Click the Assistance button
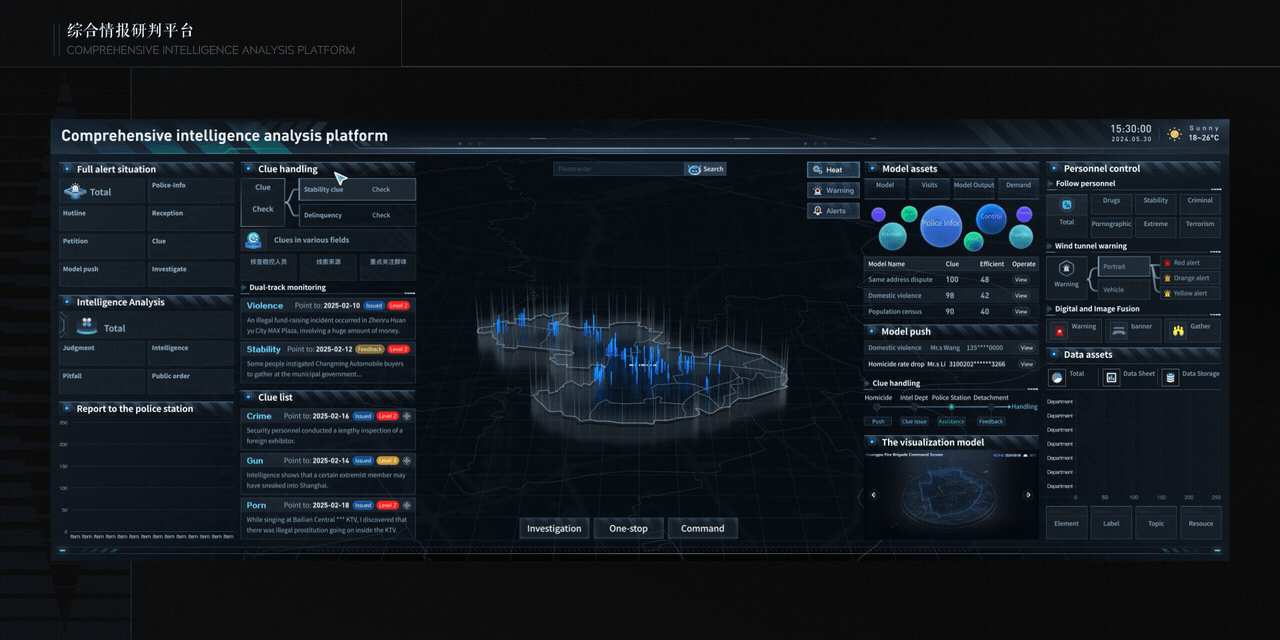 click(951, 422)
